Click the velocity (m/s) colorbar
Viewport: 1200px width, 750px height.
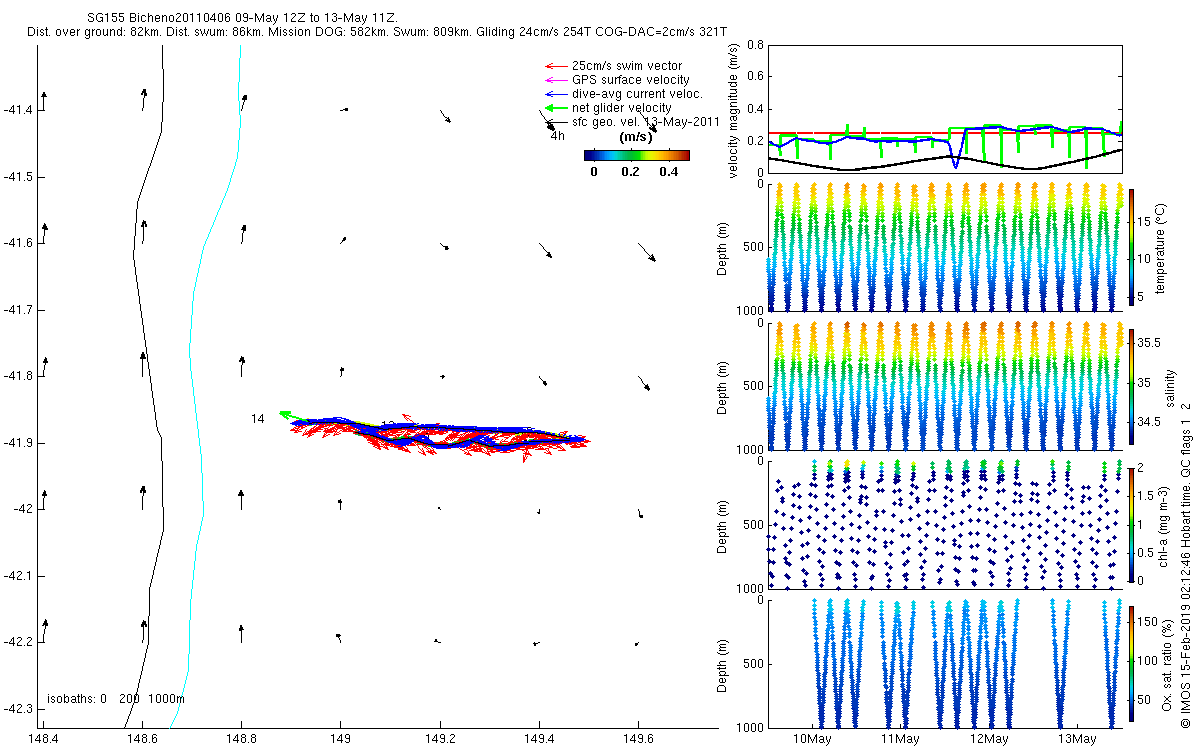point(636,155)
